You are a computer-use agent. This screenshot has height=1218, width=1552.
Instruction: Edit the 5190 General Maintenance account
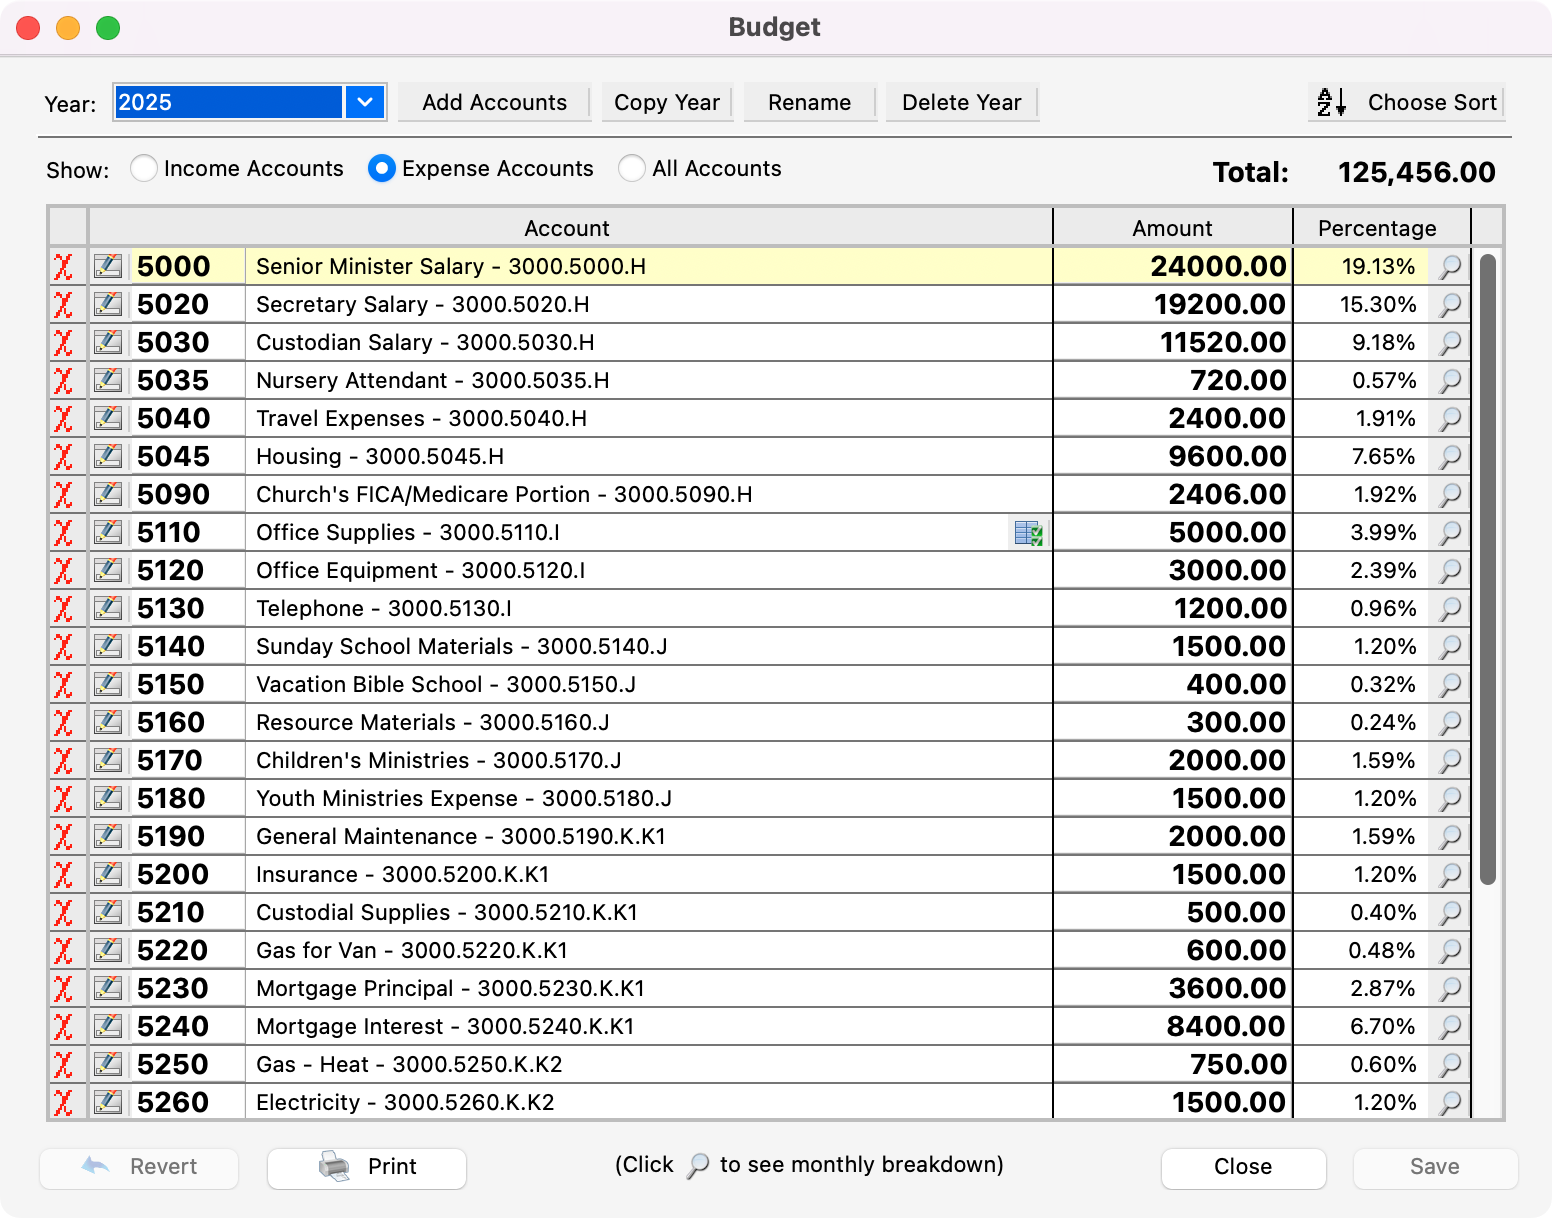point(108,837)
